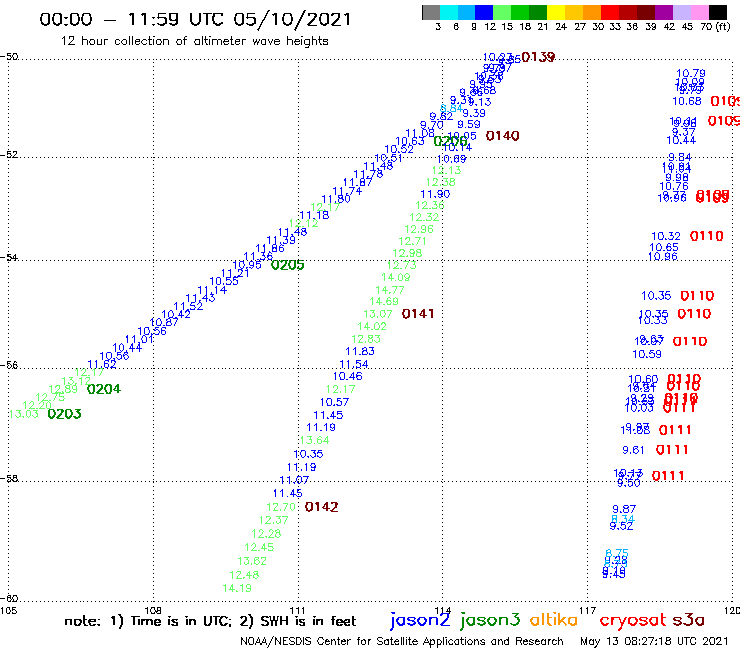Viewport: 740px width, 650px height.
Task: Click the cryosat satellite legend label
Action: tap(633, 621)
